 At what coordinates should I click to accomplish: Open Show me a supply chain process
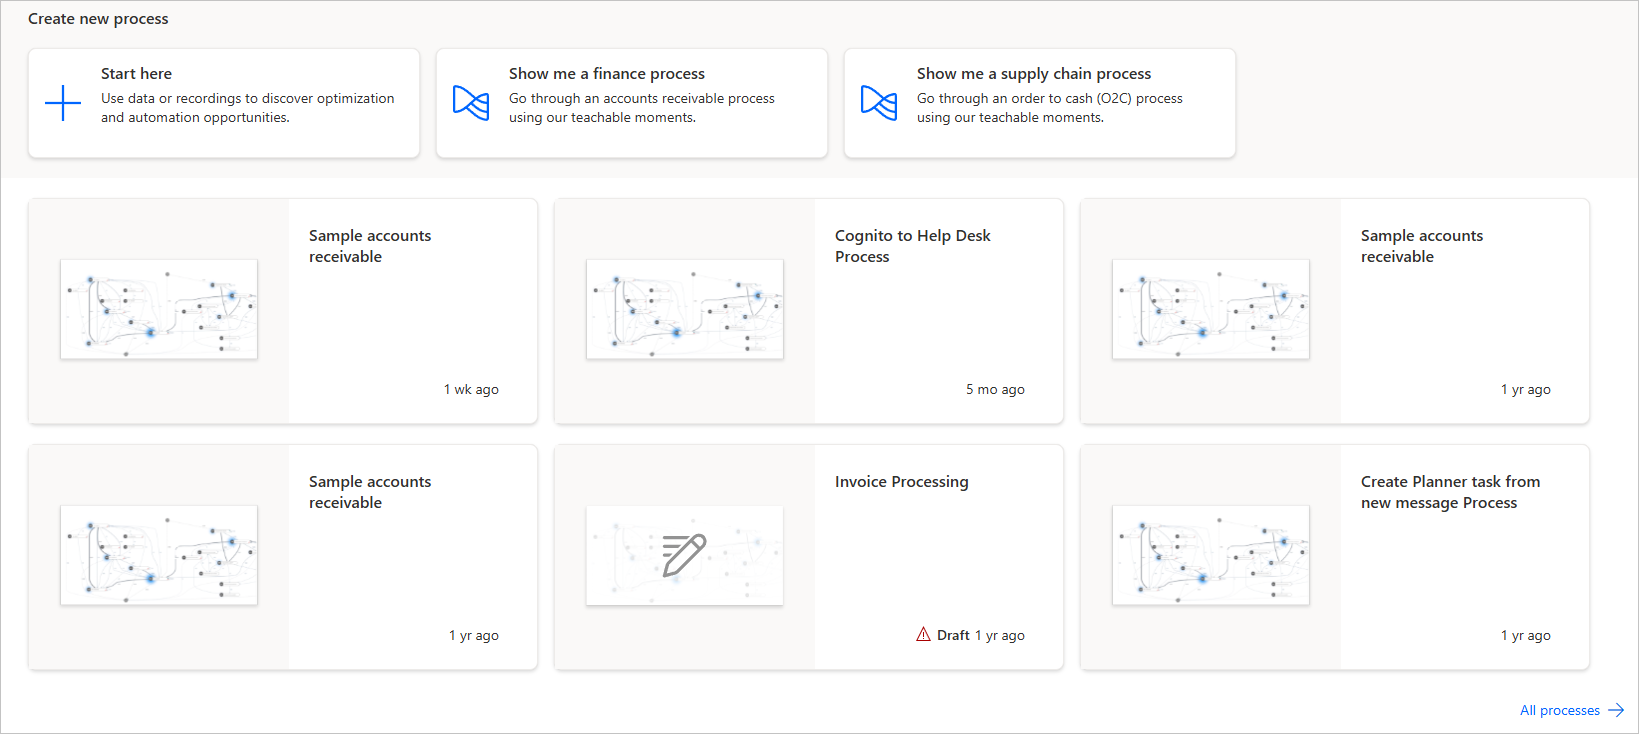pos(1033,74)
